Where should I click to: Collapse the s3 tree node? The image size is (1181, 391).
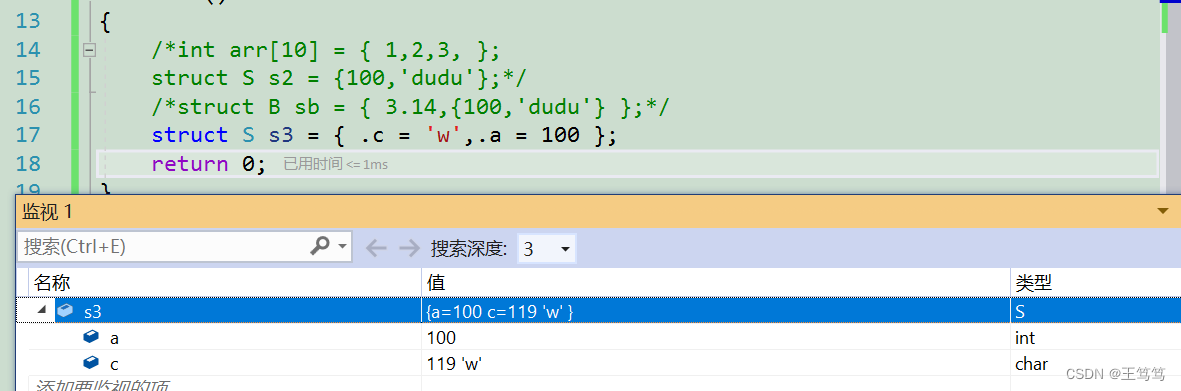pyautogui.click(x=41, y=310)
